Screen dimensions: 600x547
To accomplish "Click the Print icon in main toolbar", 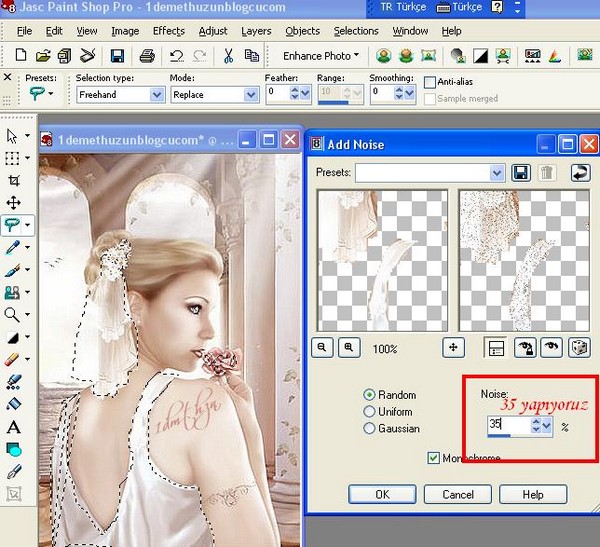I will [147, 56].
